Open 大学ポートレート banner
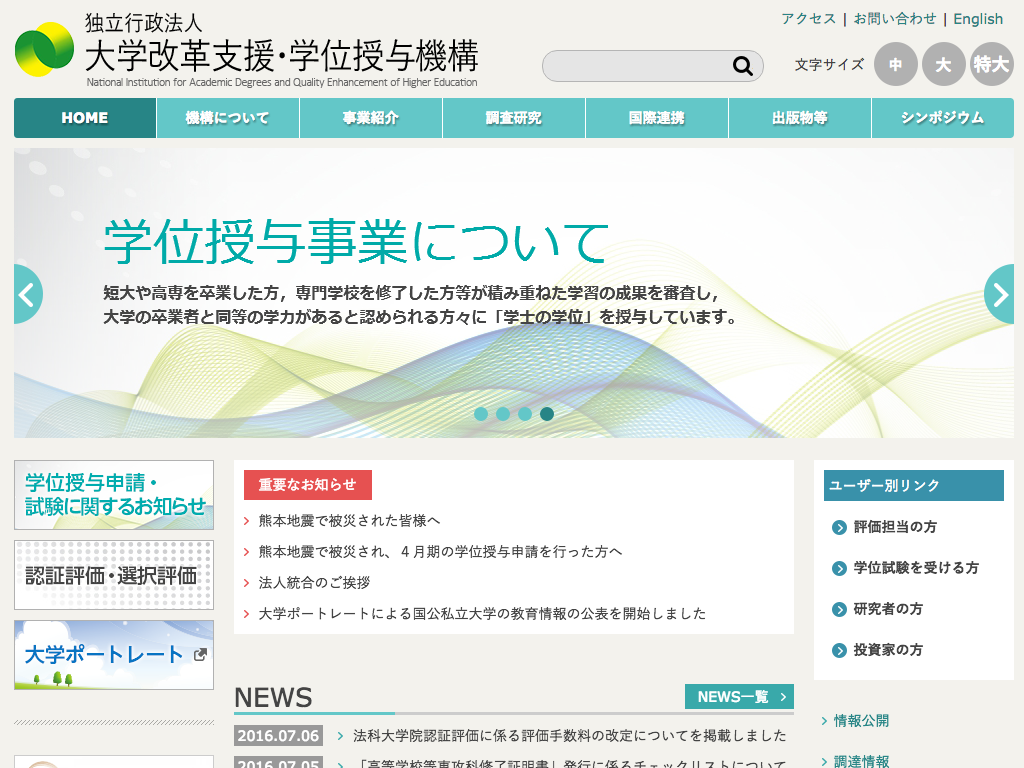The height and width of the screenshot is (768, 1024). tap(114, 655)
